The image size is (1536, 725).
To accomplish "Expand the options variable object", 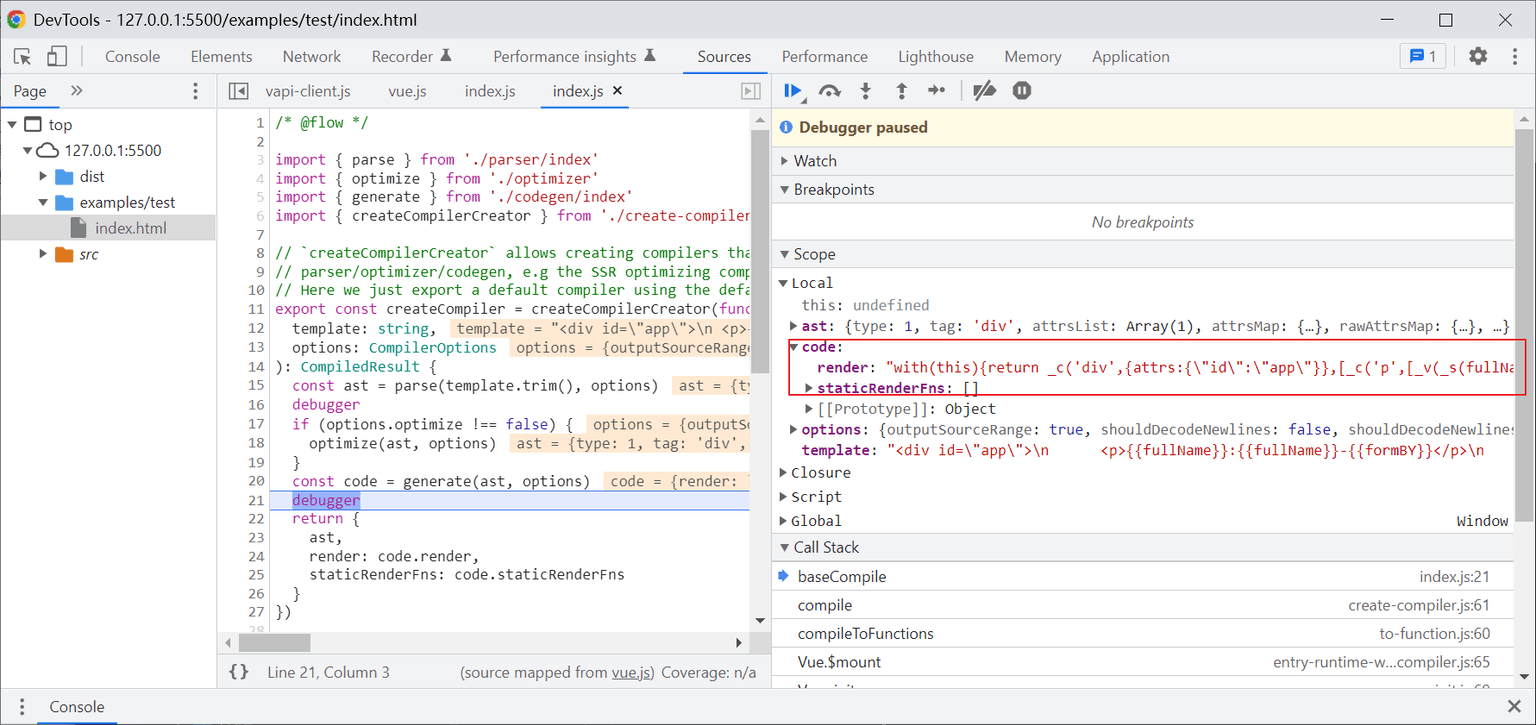I will tap(794, 430).
